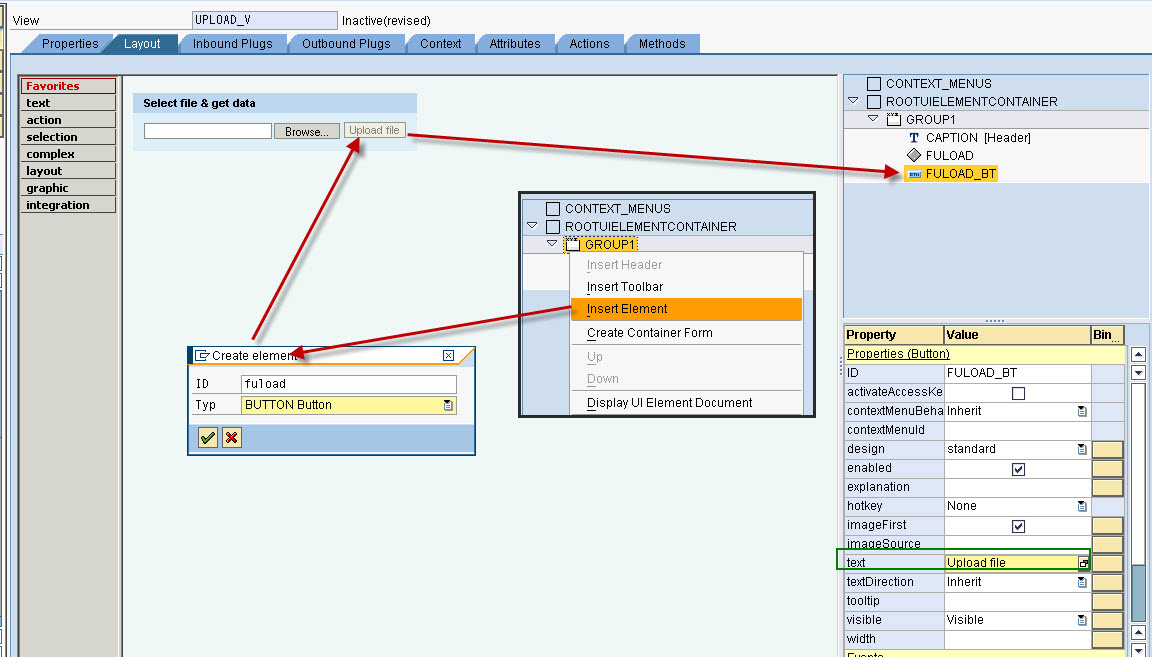Viewport: 1152px width, 657px height.
Task: Uncheck the imageFirst property checkbox
Action: 1017,524
